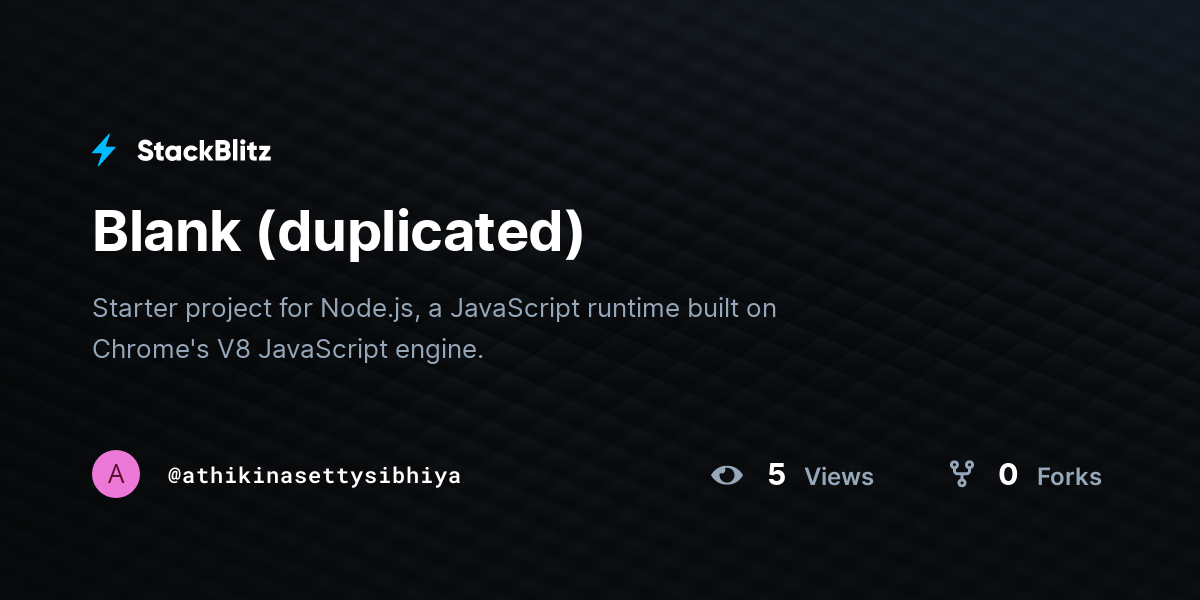Click the word "for" in the description
1200x600 pixels.
point(296,308)
